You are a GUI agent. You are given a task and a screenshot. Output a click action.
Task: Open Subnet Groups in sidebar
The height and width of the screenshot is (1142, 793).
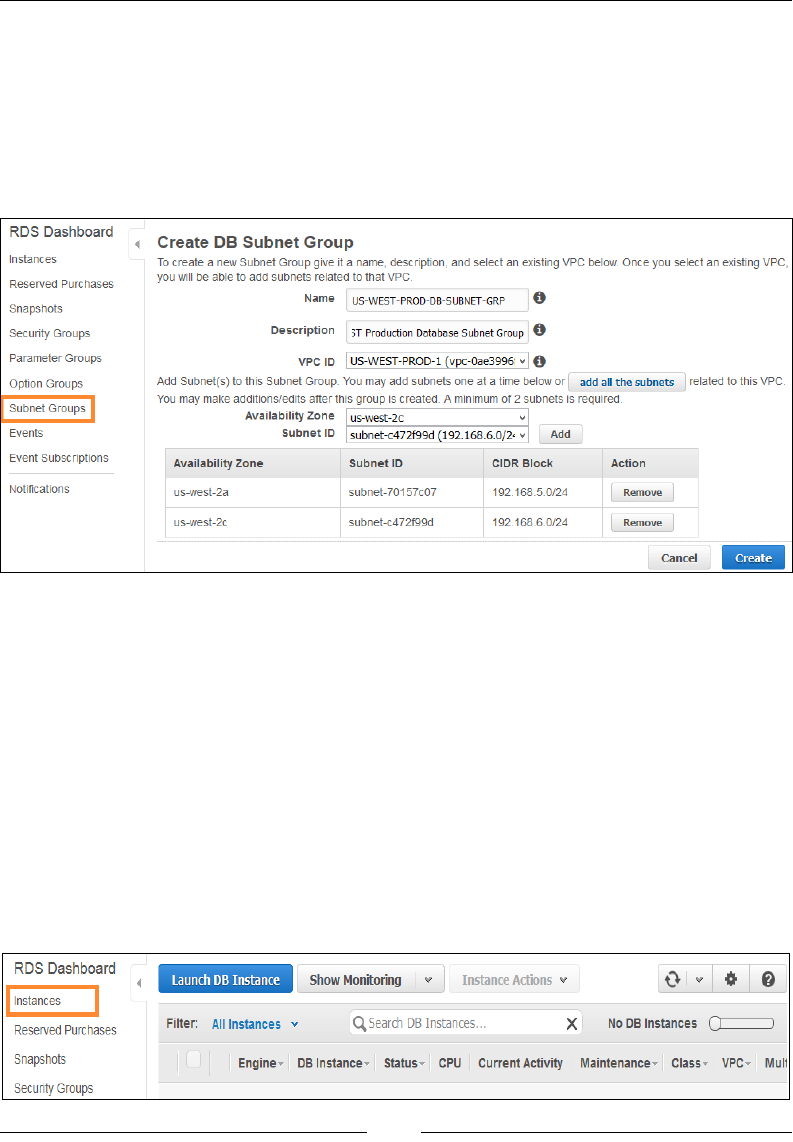47,409
